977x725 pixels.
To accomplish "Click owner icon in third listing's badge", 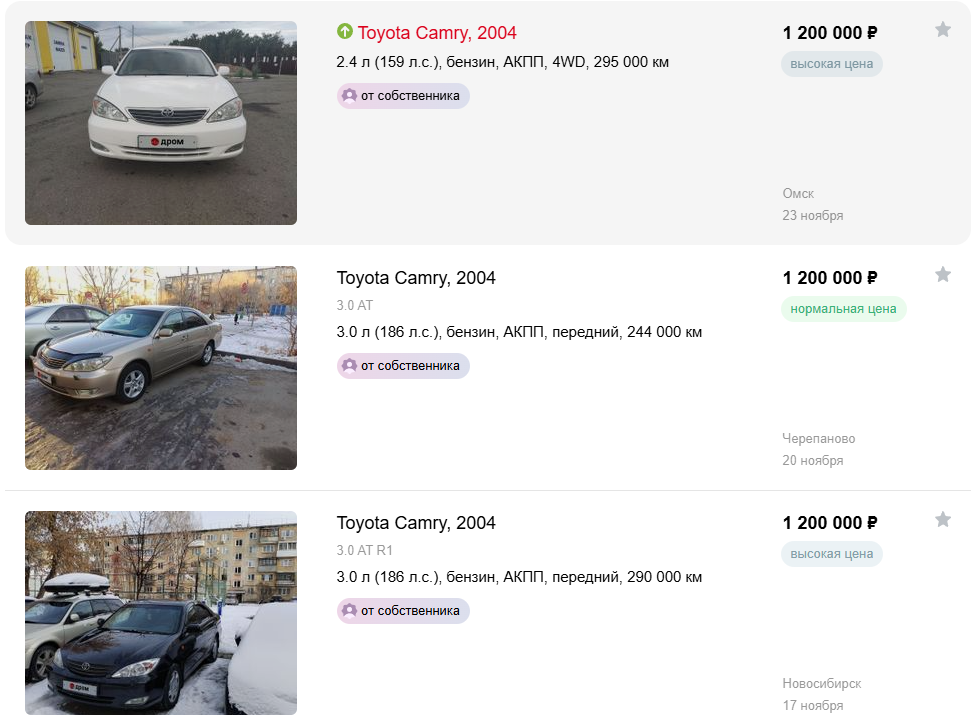I will pyautogui.click(x=350, y=610).
